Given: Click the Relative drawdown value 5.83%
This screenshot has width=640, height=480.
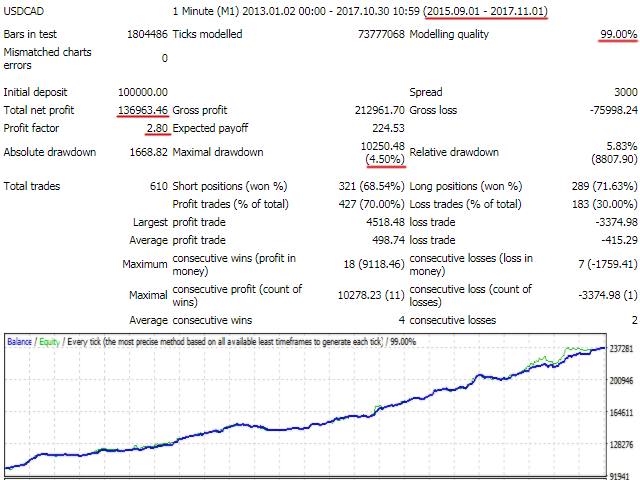Looking at the screenshot, I should tap(622, 146).
